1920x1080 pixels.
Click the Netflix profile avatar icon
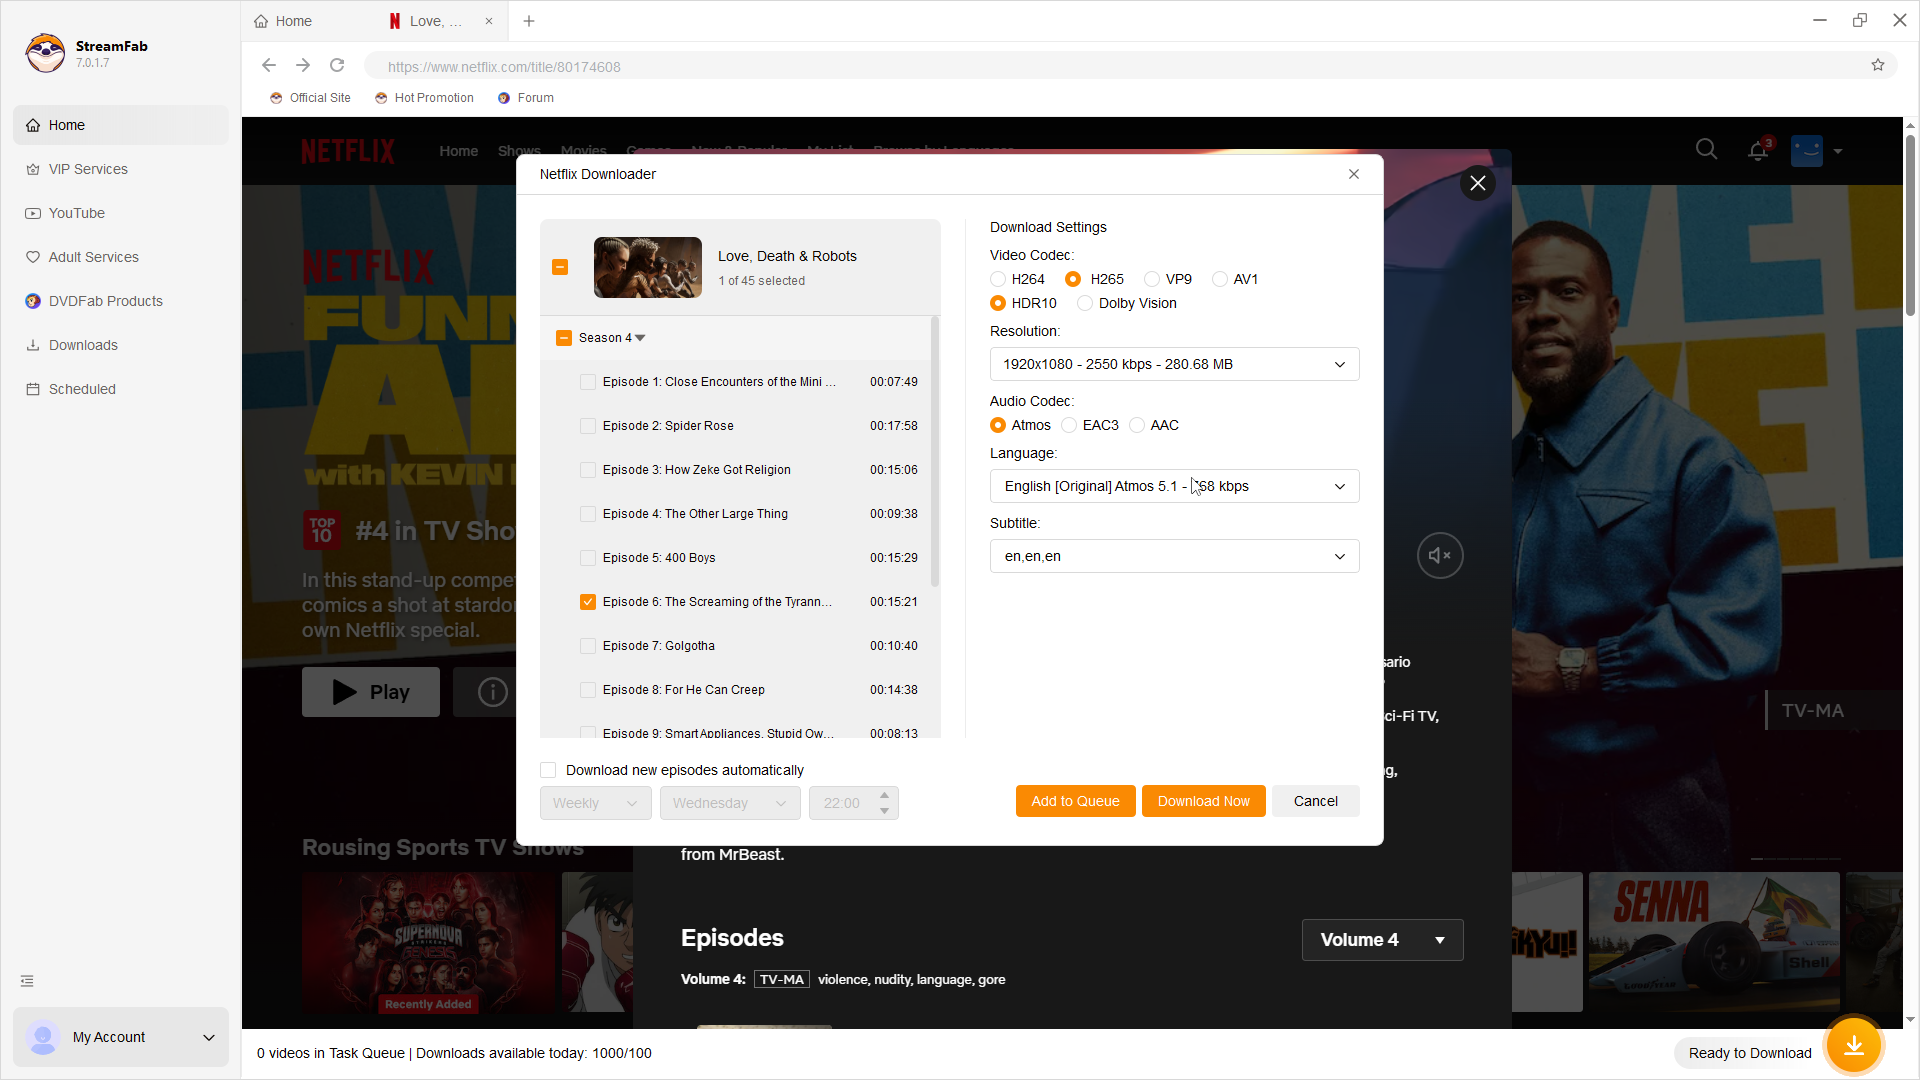(1807, 151)
